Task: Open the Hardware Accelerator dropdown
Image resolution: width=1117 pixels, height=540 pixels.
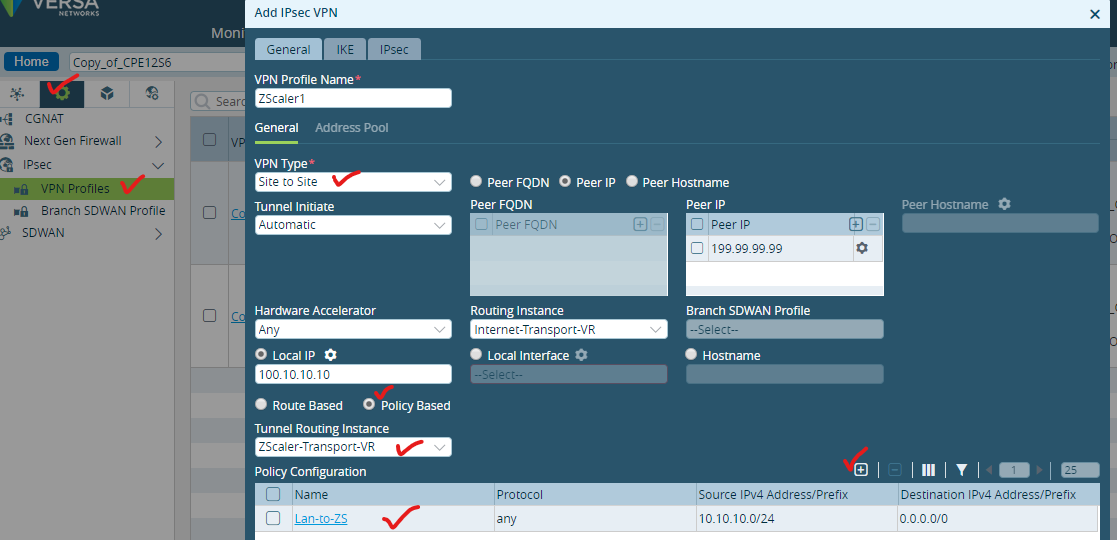Action: (353, 329)
